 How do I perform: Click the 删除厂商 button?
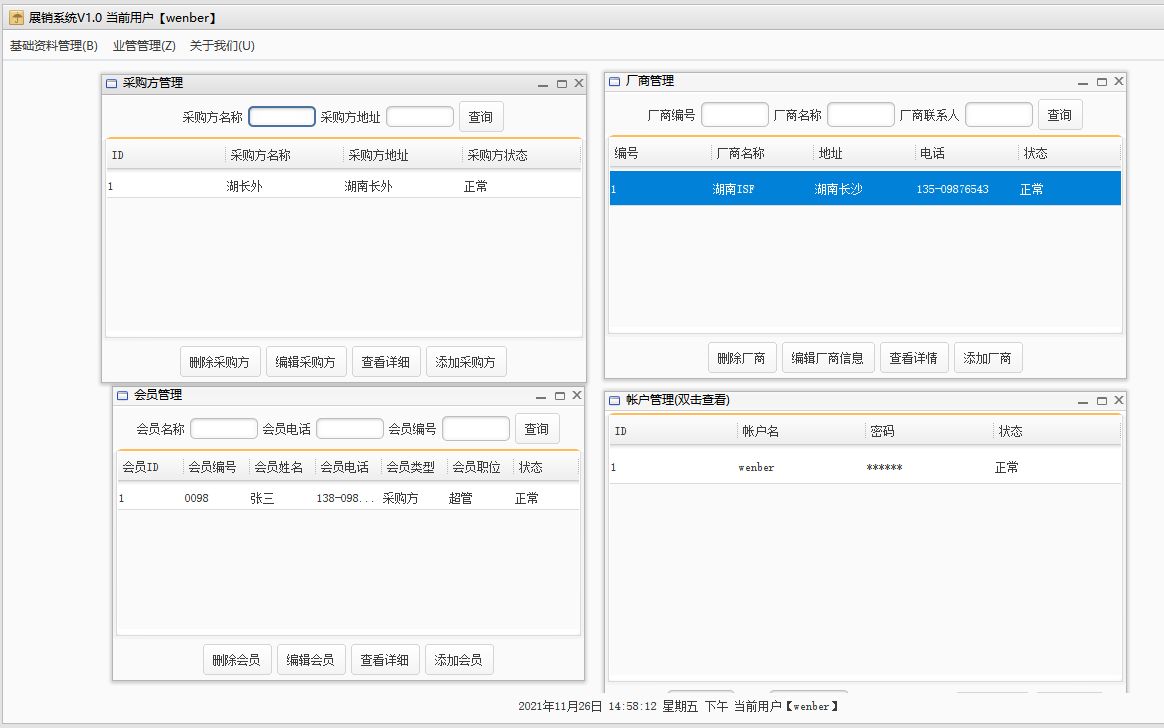coord(740,357)
